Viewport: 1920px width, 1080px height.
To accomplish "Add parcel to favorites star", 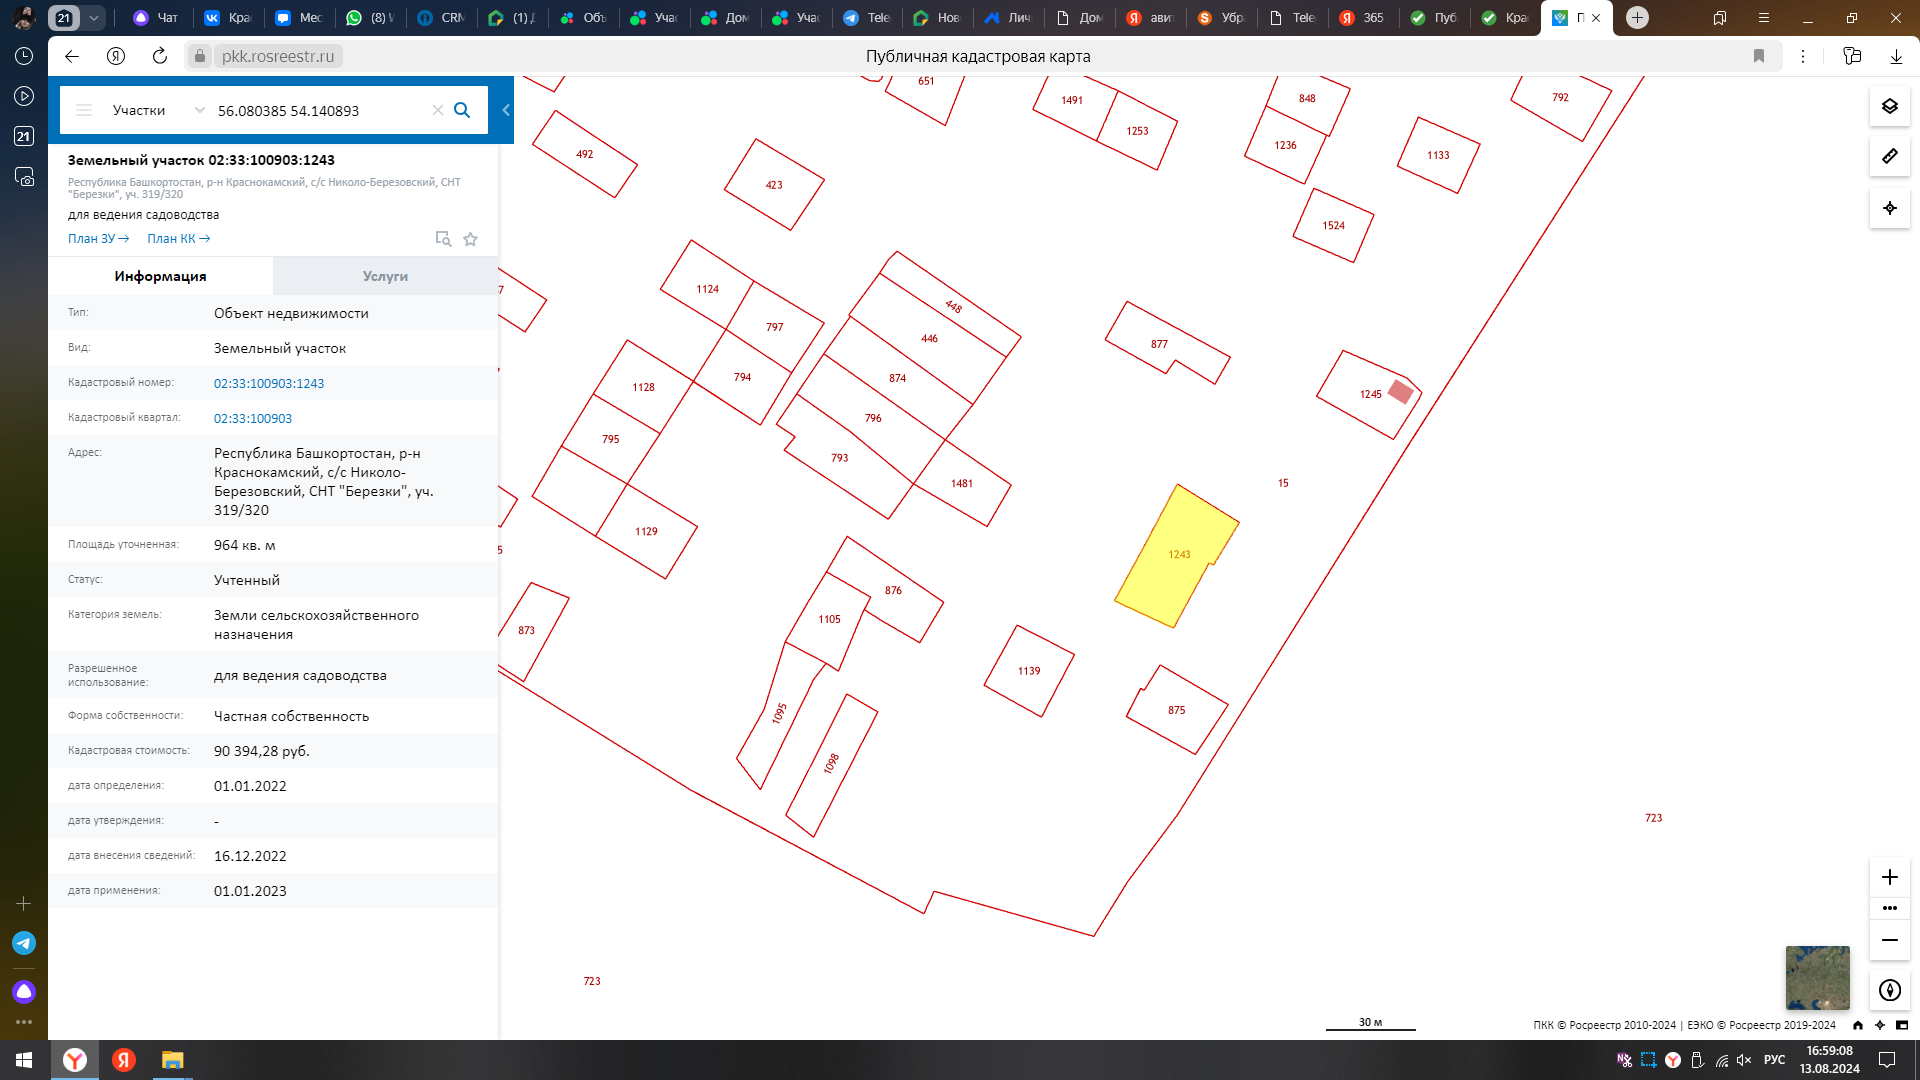I will coord(470,239).
